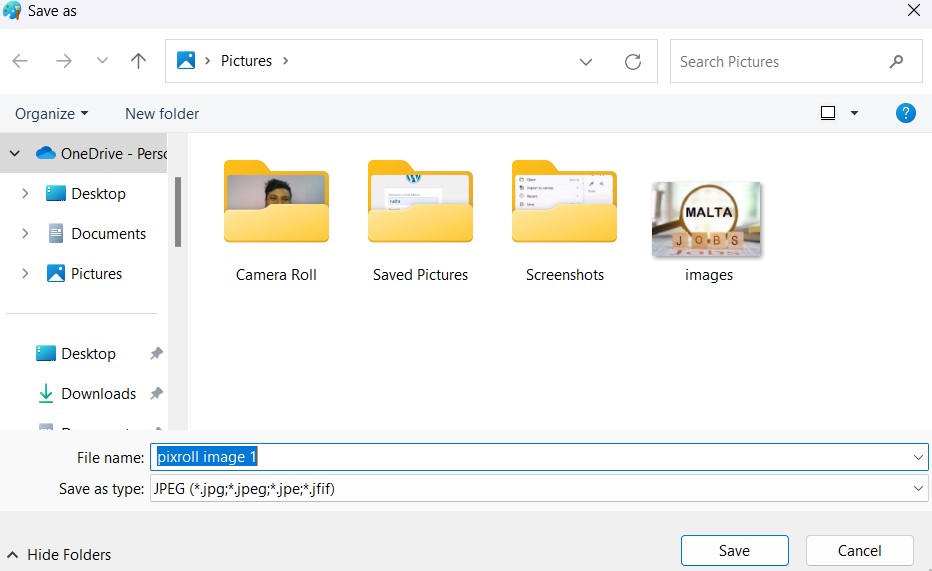Click the view layout icon
932x571 pixels.
pos(828,113)
